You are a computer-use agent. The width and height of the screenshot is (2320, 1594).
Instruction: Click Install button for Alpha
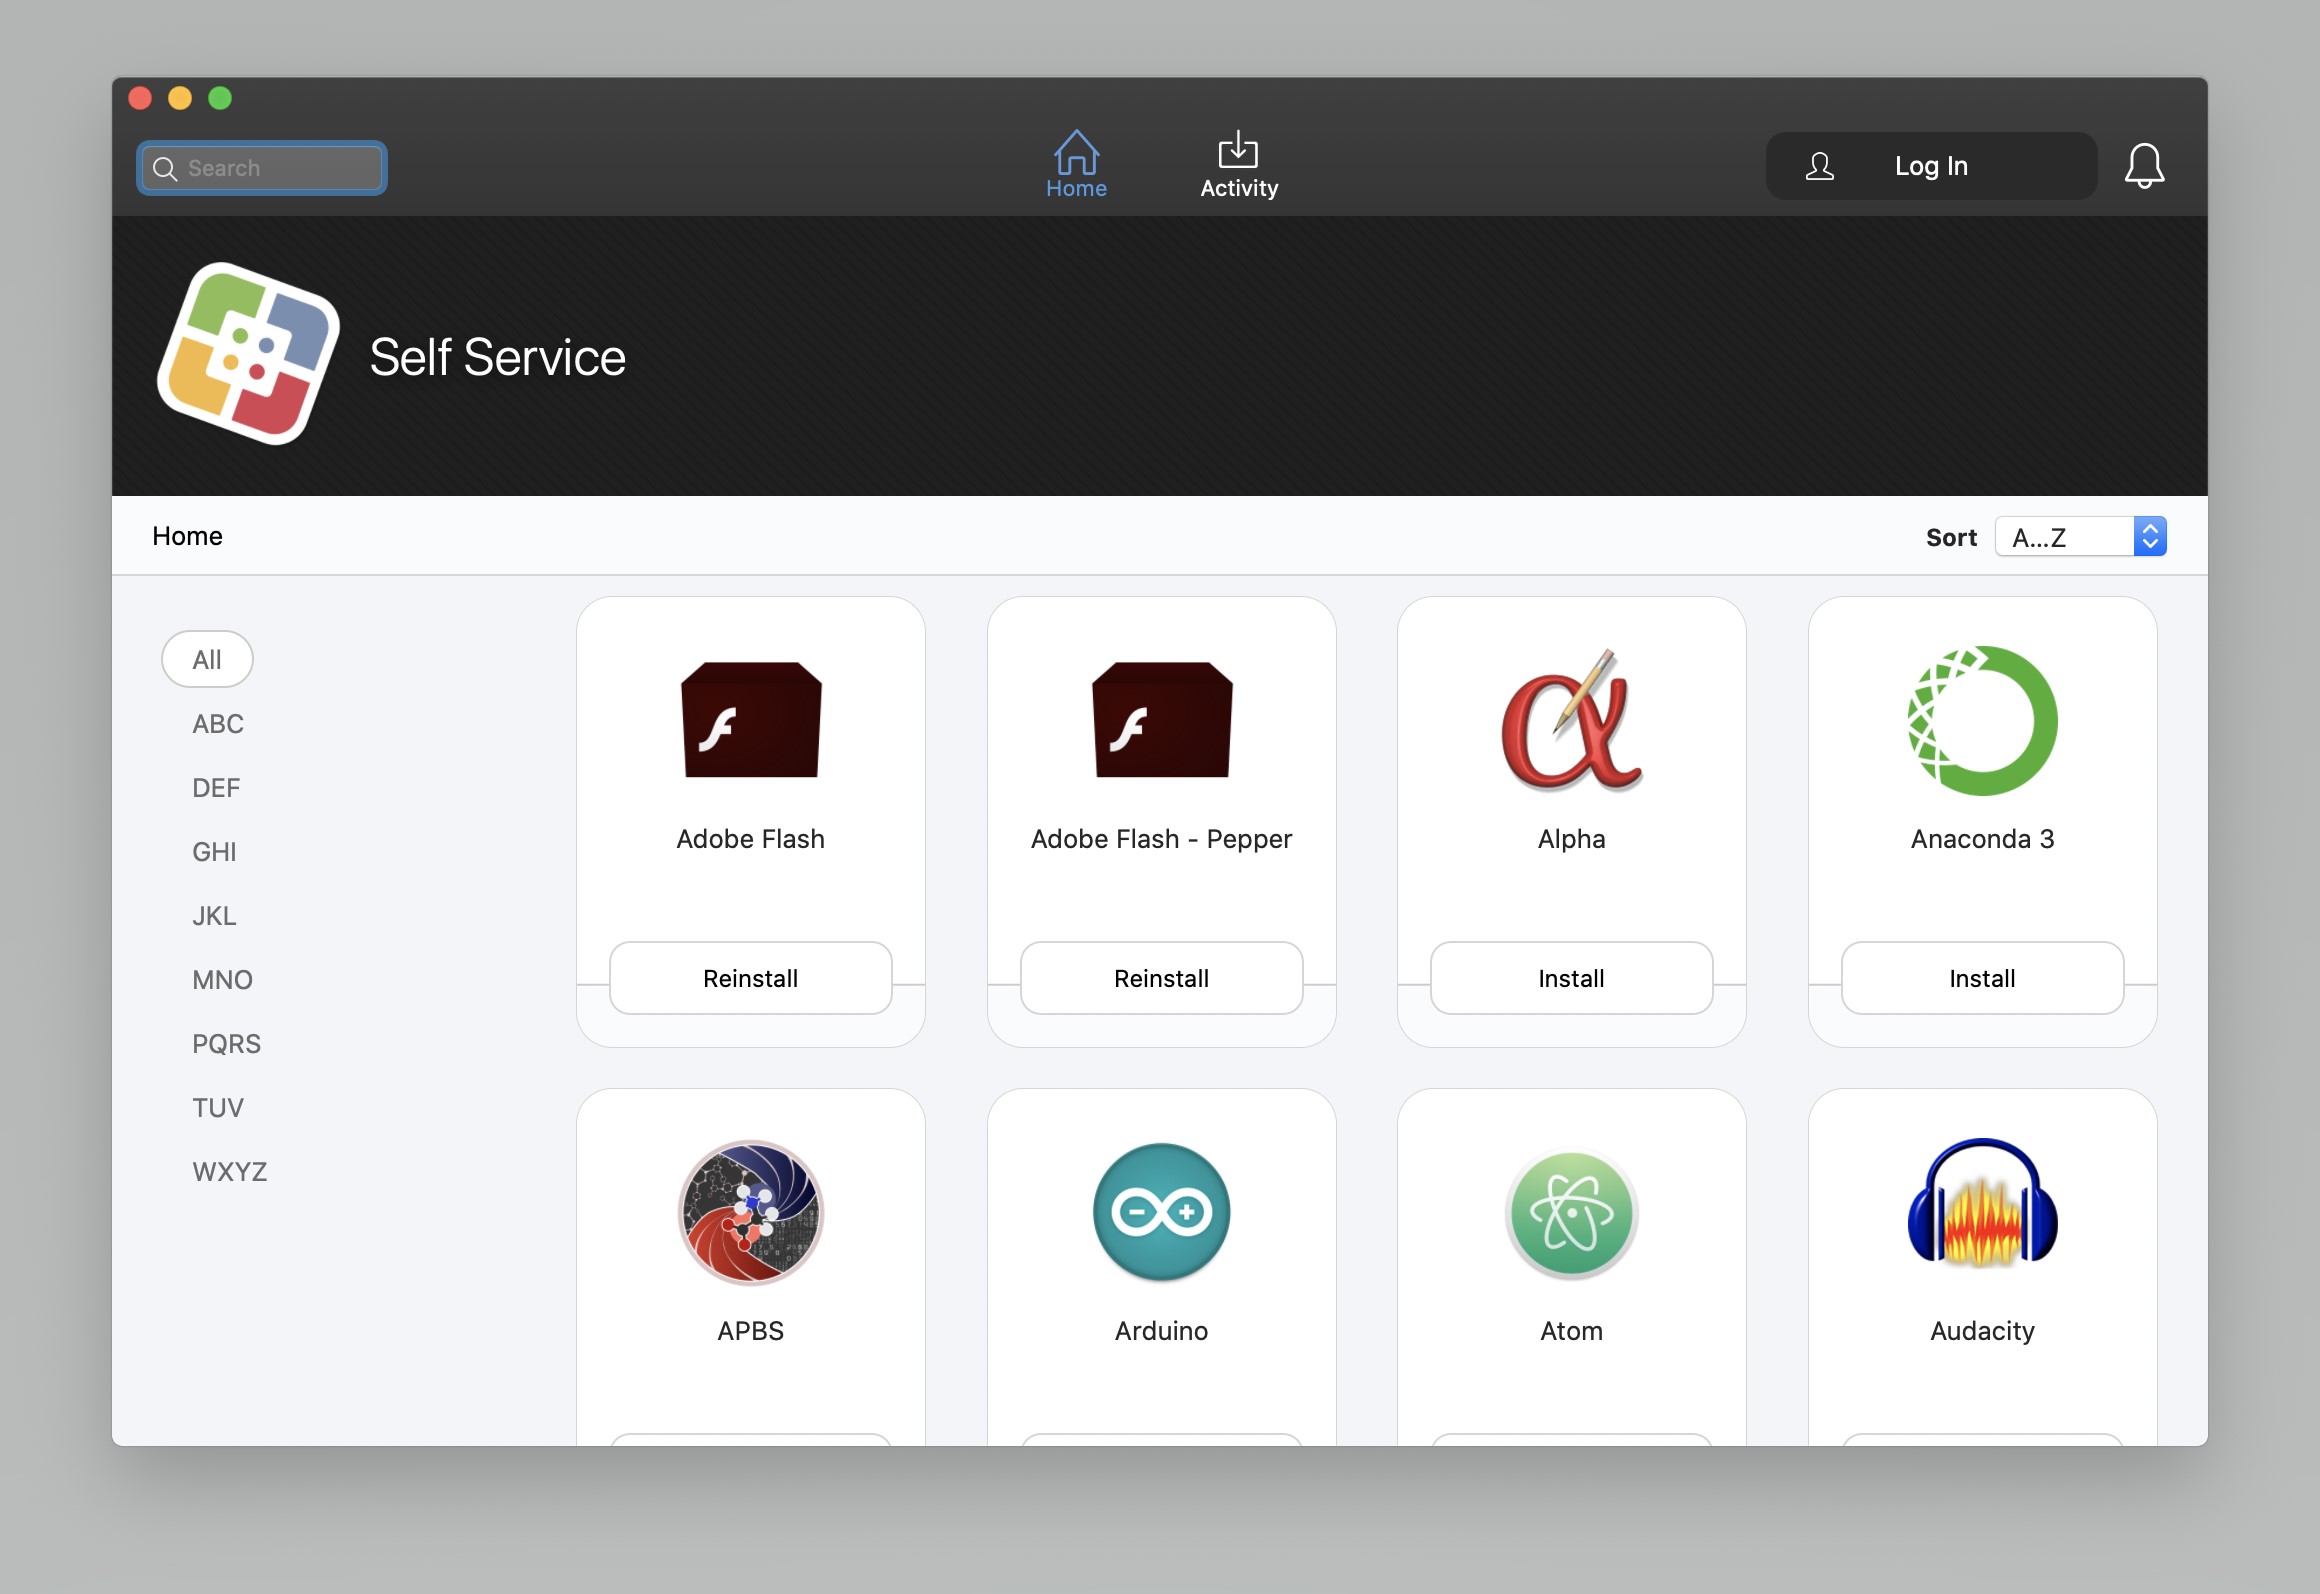click(1571, 977)
